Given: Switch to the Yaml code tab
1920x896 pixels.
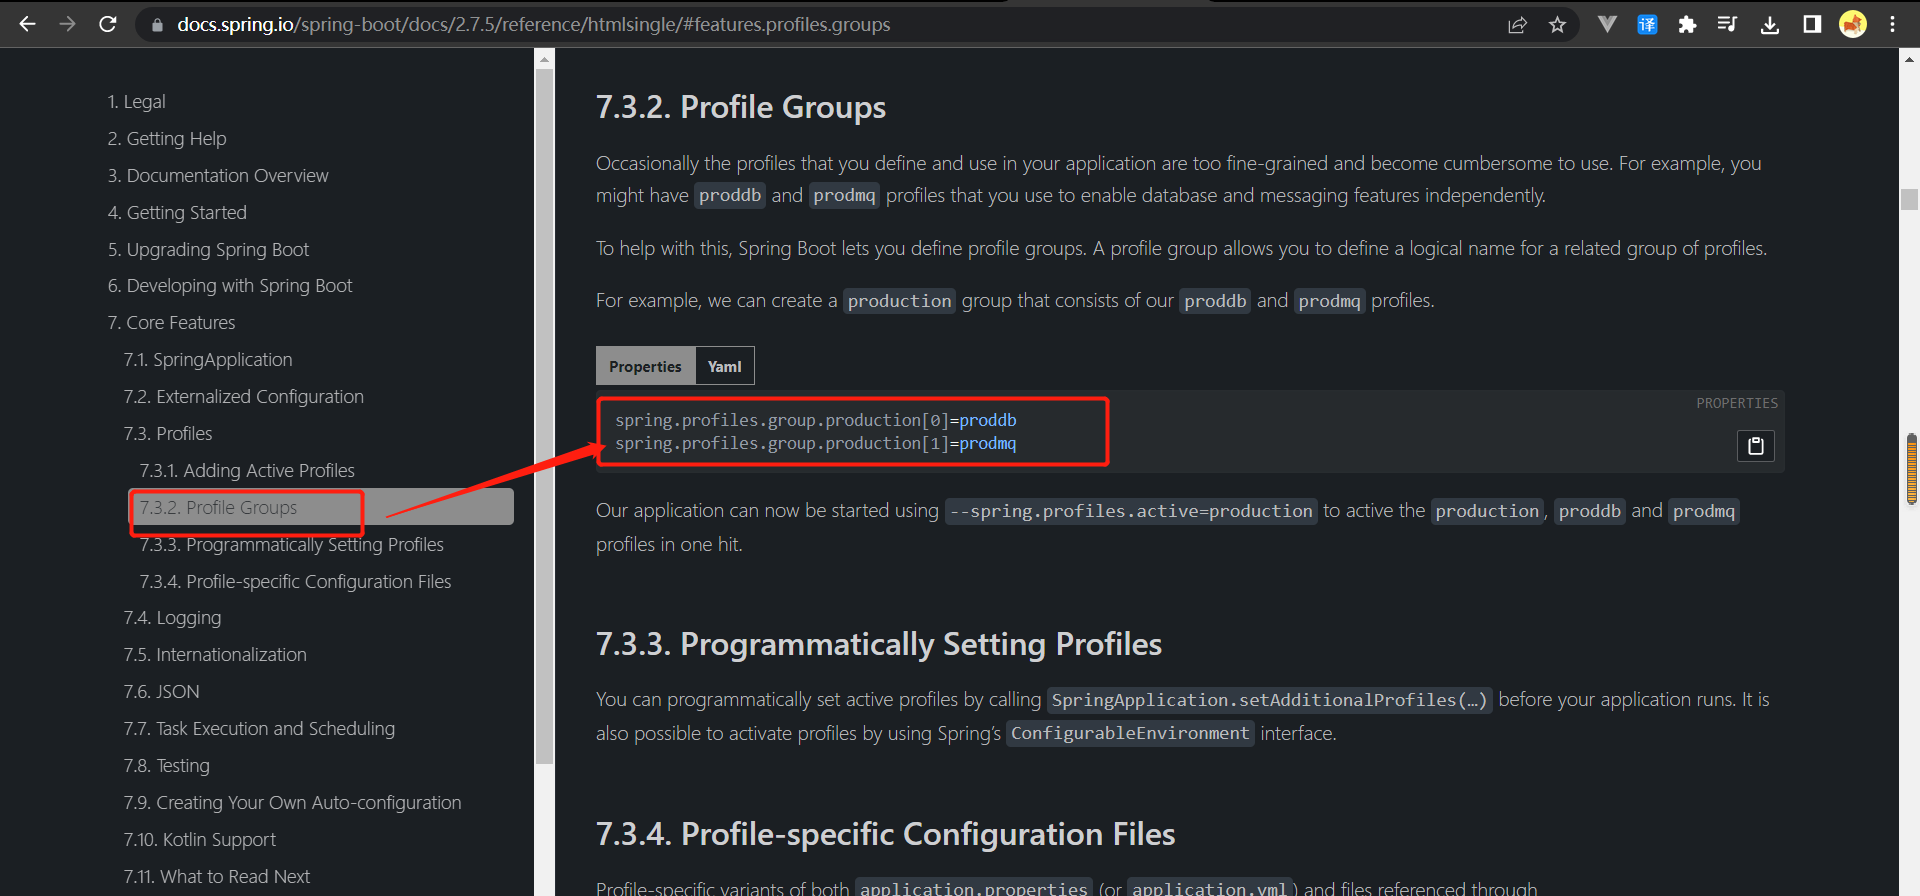Looking at the screenshot, I should coord(724,366).
